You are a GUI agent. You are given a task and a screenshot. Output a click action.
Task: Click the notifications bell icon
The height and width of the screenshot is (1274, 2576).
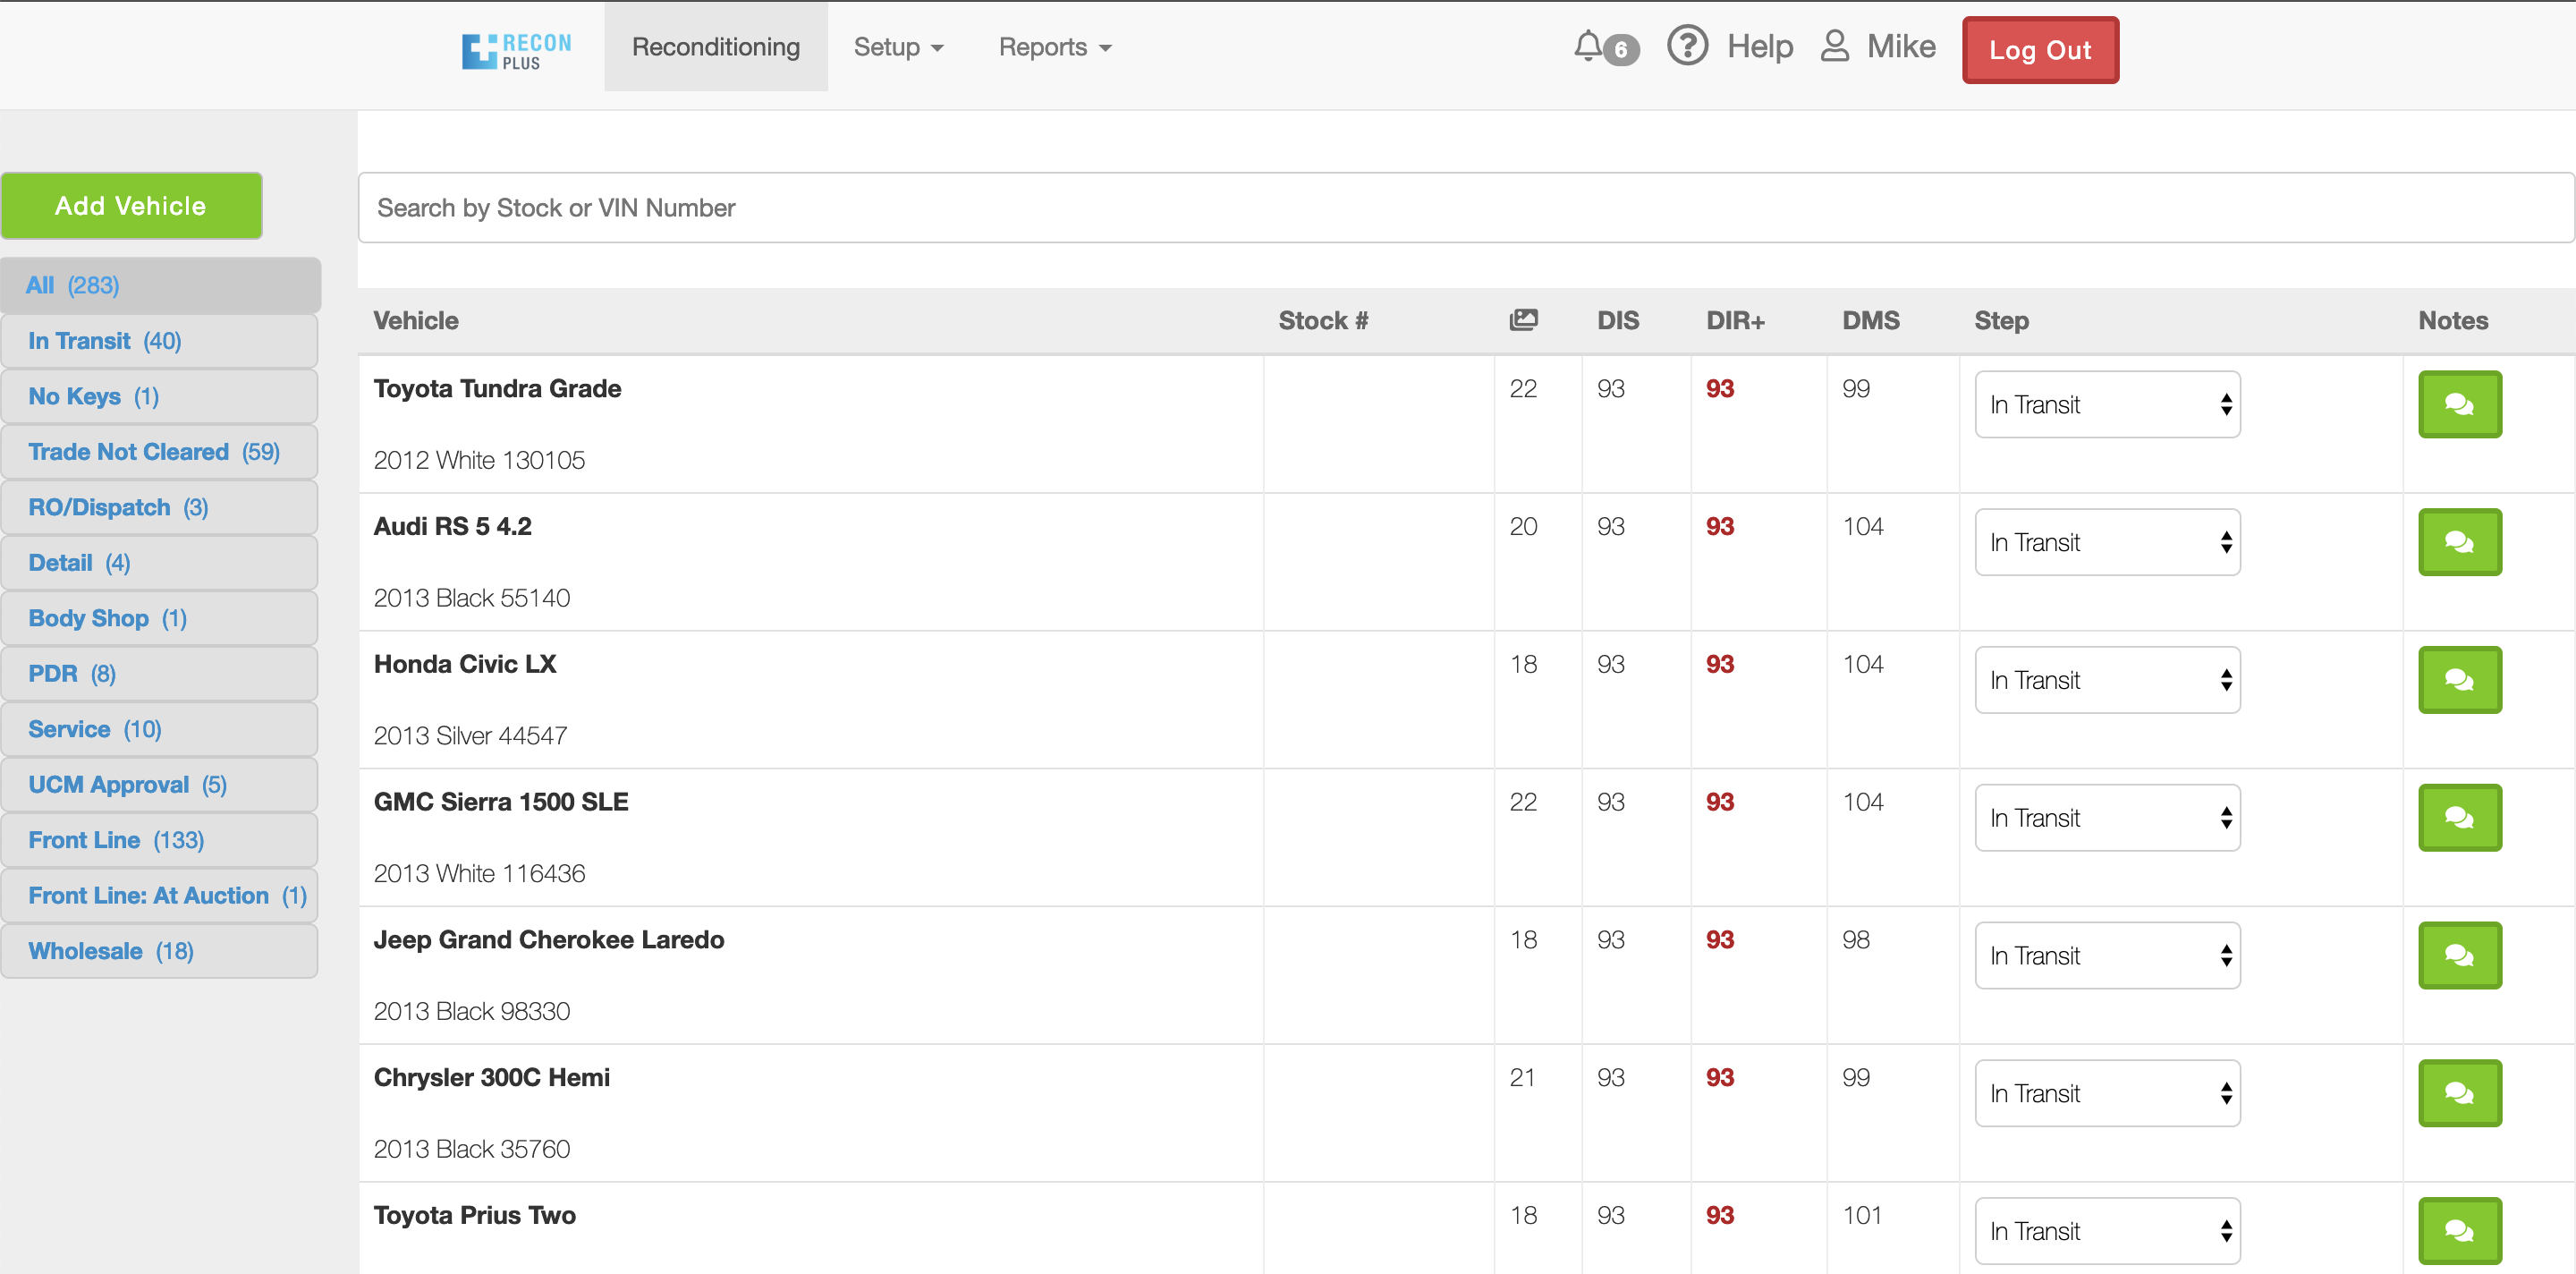1588,46
